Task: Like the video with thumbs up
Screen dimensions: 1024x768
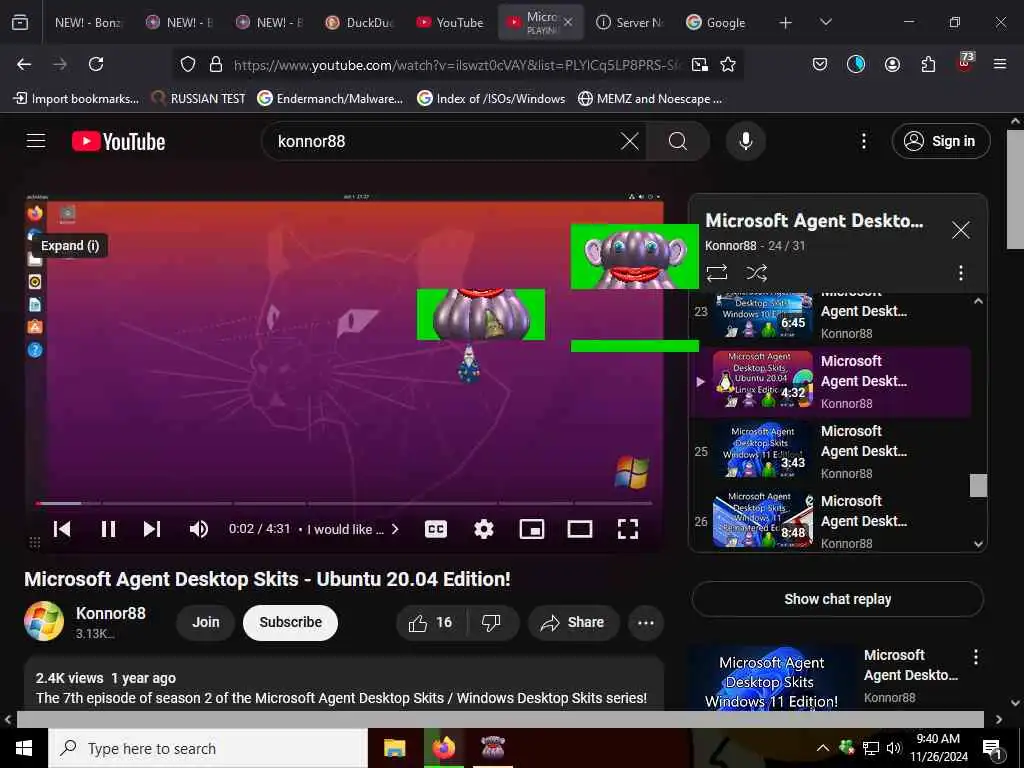Action: [430, 622]
